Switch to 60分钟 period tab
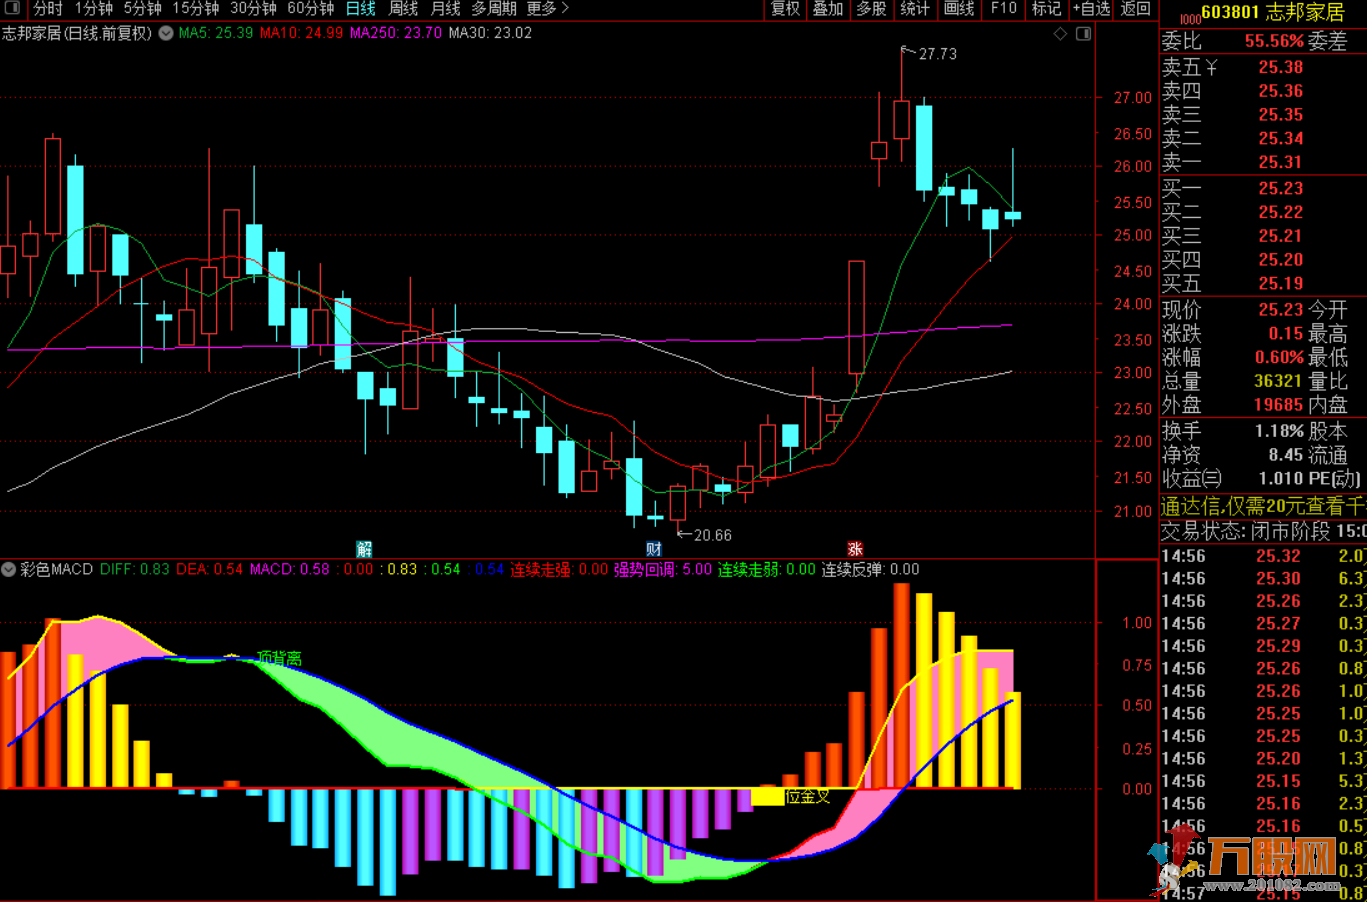 310,8
